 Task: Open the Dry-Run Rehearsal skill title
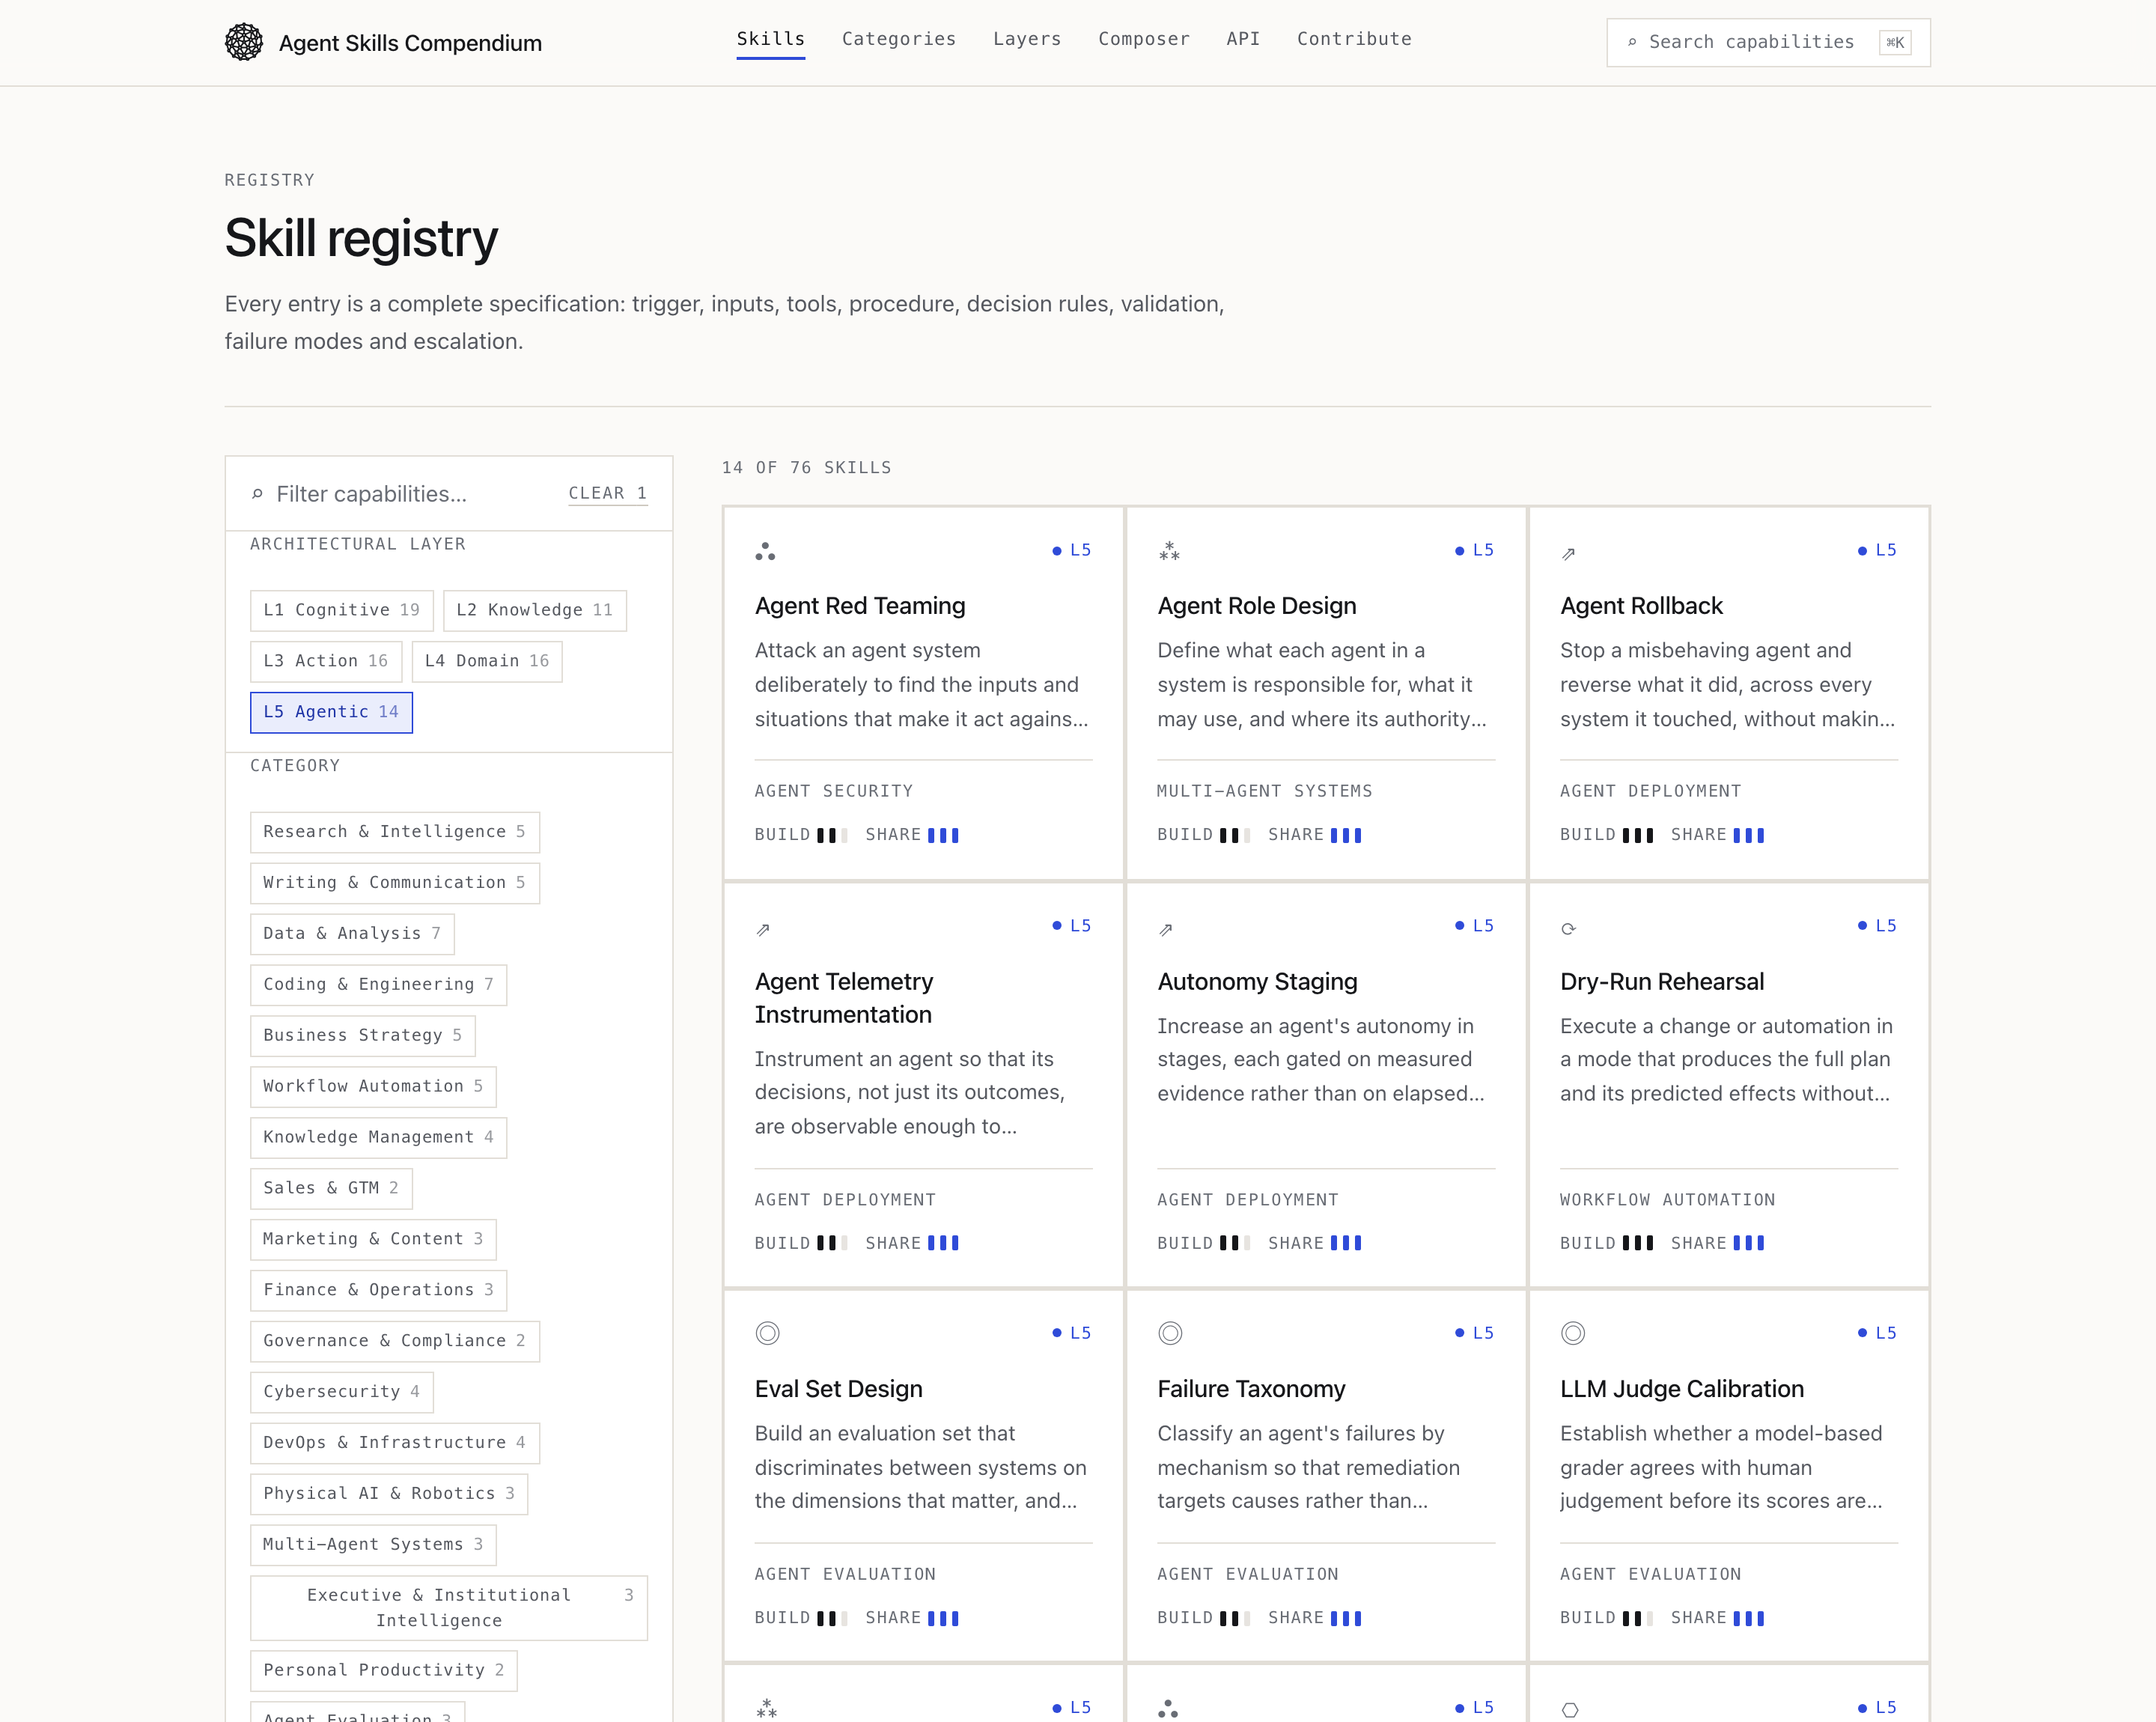[1662, 982]
